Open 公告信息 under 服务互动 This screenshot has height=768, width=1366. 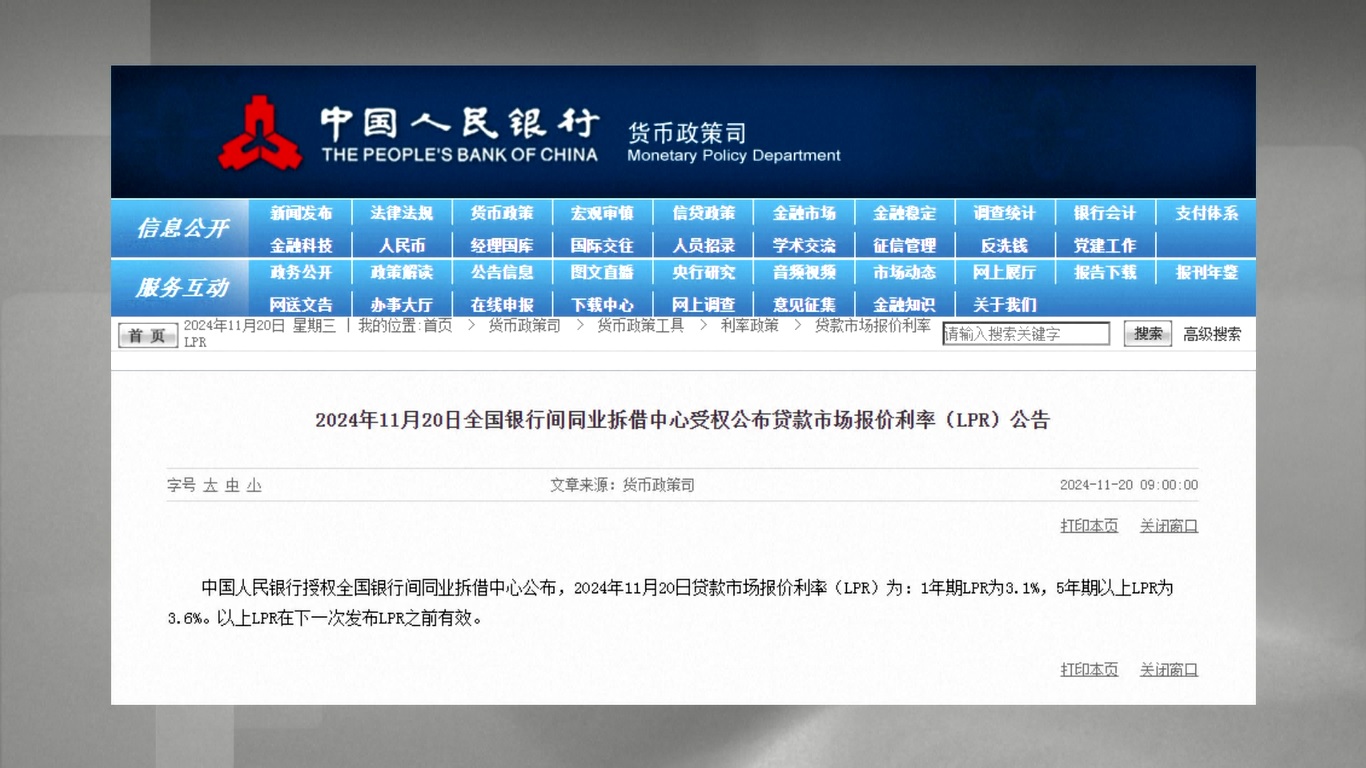[x=502, y=272]
